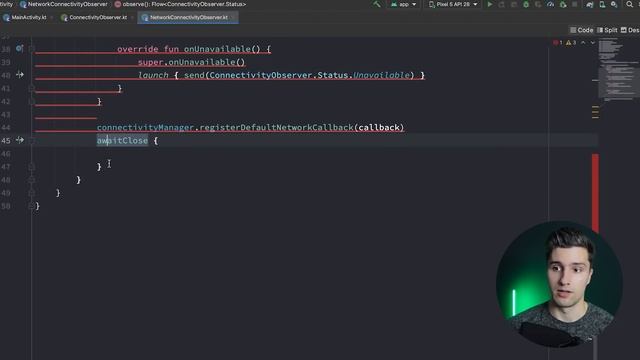Image resolution: width=640 pixels, height=360 pixels.
Task: Click Kotlin class icon in NetworkConnectivityObserver breadcrumb
Action: 23,4
